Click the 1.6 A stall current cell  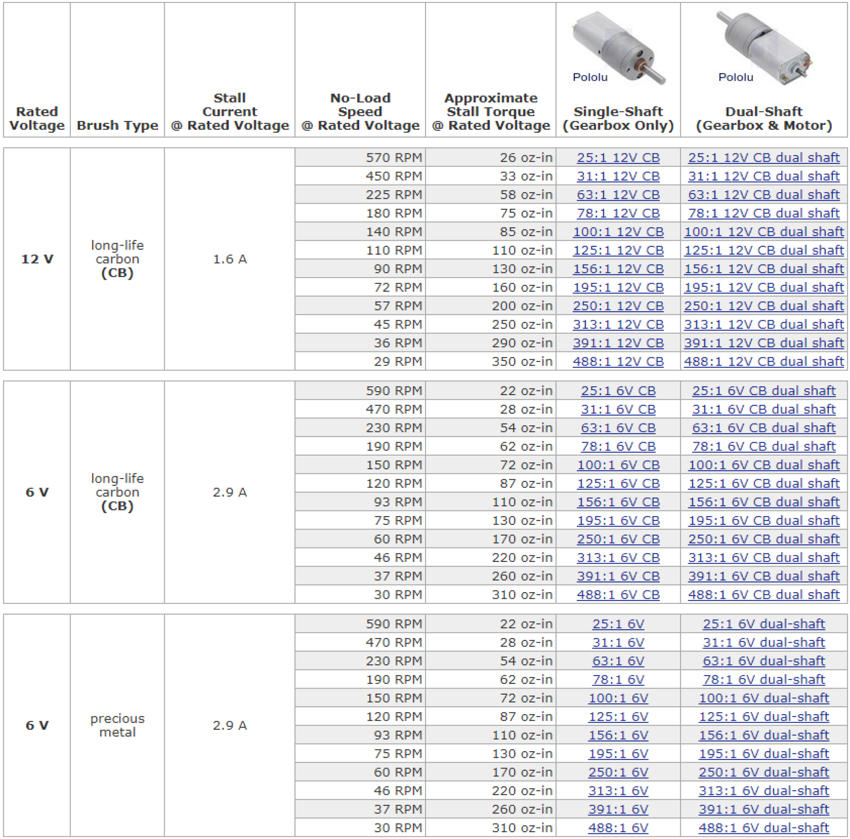point(229,259)
